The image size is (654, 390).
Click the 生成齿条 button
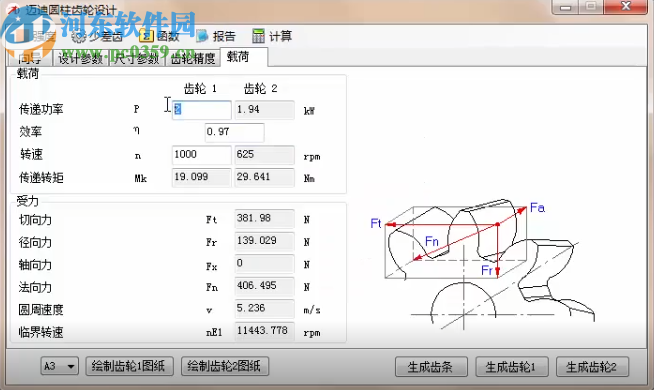(x=431, y=367)
